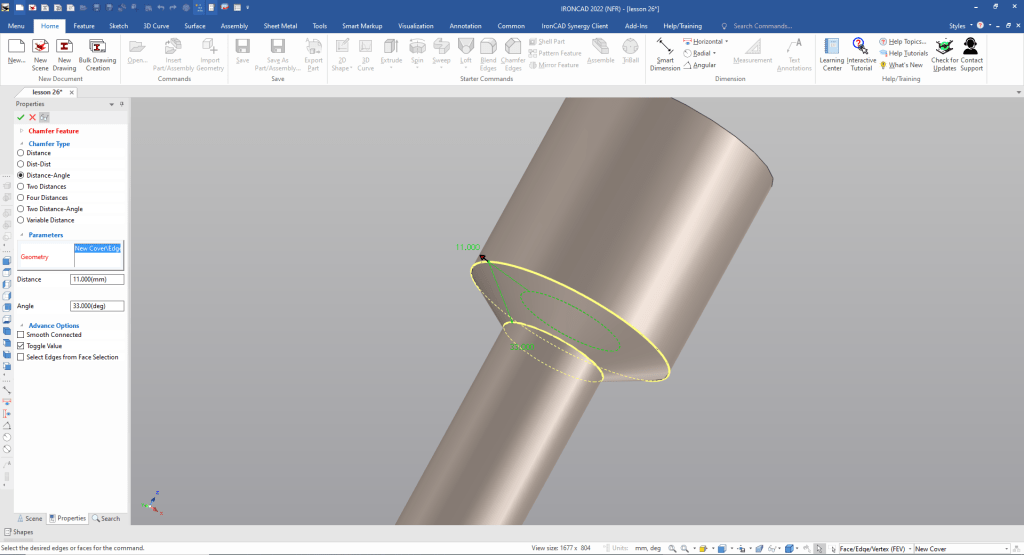Uncheck the Toggle Value option
This screenshot has width=1024, height=555.
click(21, 346)
